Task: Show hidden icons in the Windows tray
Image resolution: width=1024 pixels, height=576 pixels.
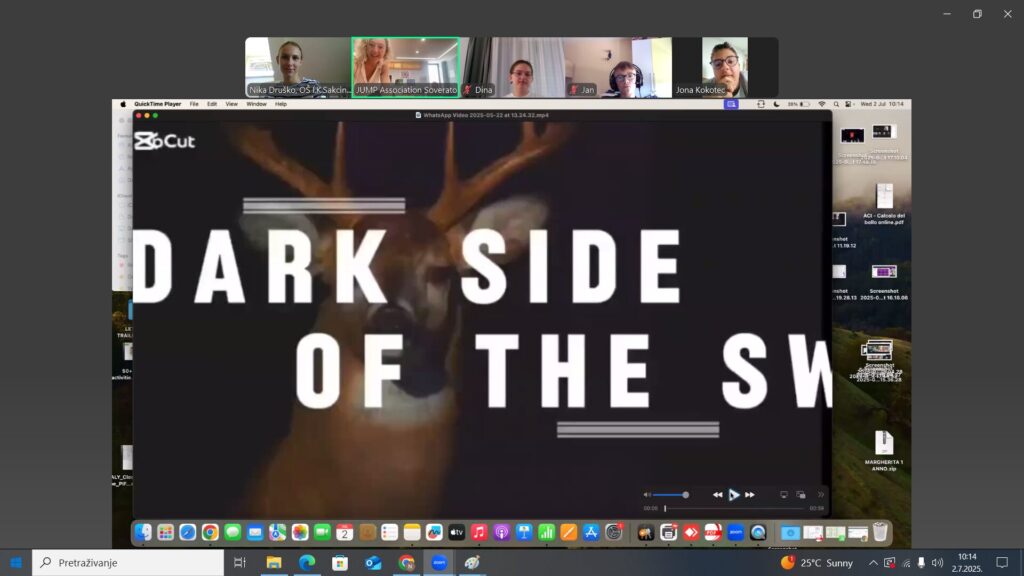Action: [873, 562]
